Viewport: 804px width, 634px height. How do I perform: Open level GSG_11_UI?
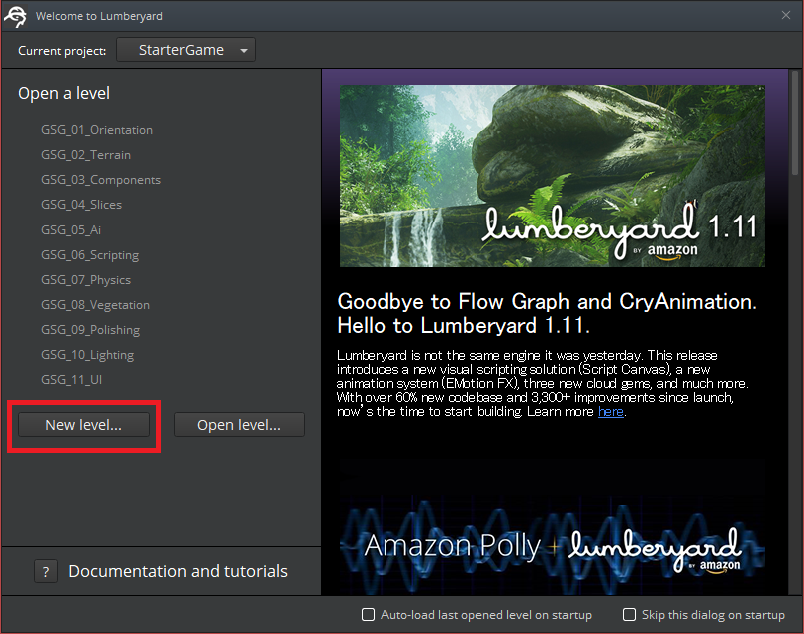click(71, 380)
